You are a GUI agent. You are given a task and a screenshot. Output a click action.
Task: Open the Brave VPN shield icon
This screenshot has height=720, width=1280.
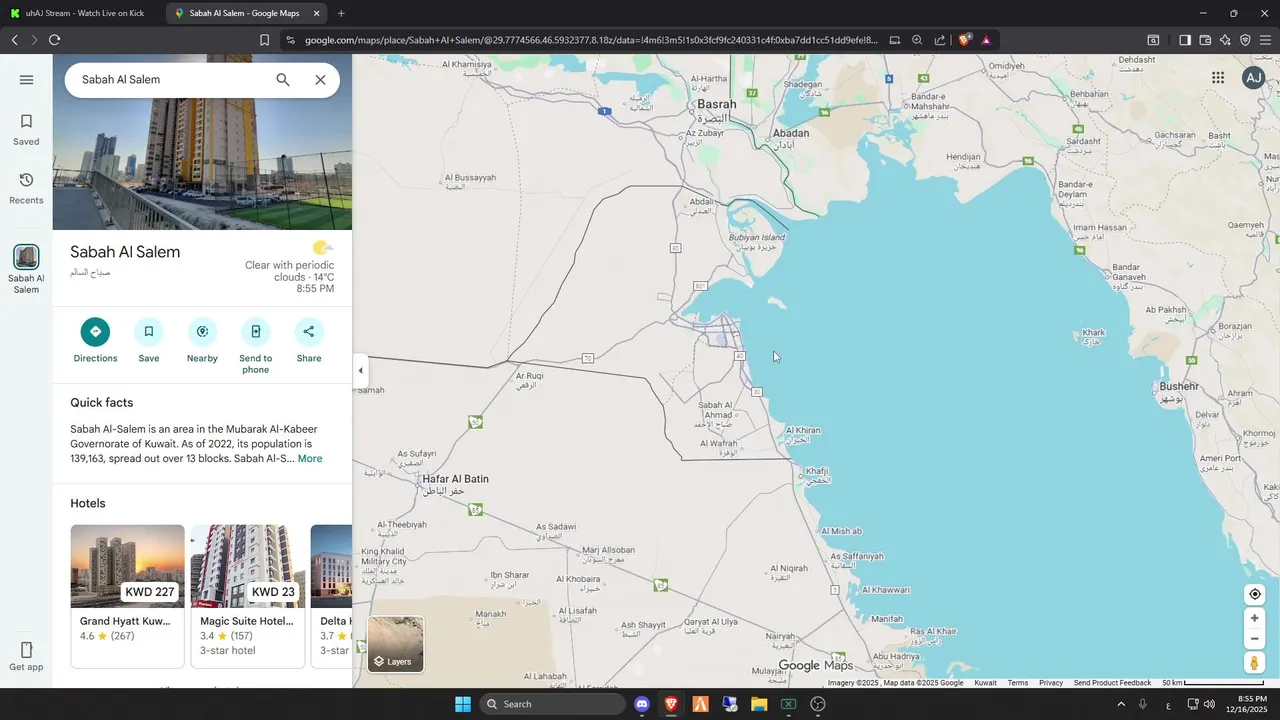(x=1245, y=40)
